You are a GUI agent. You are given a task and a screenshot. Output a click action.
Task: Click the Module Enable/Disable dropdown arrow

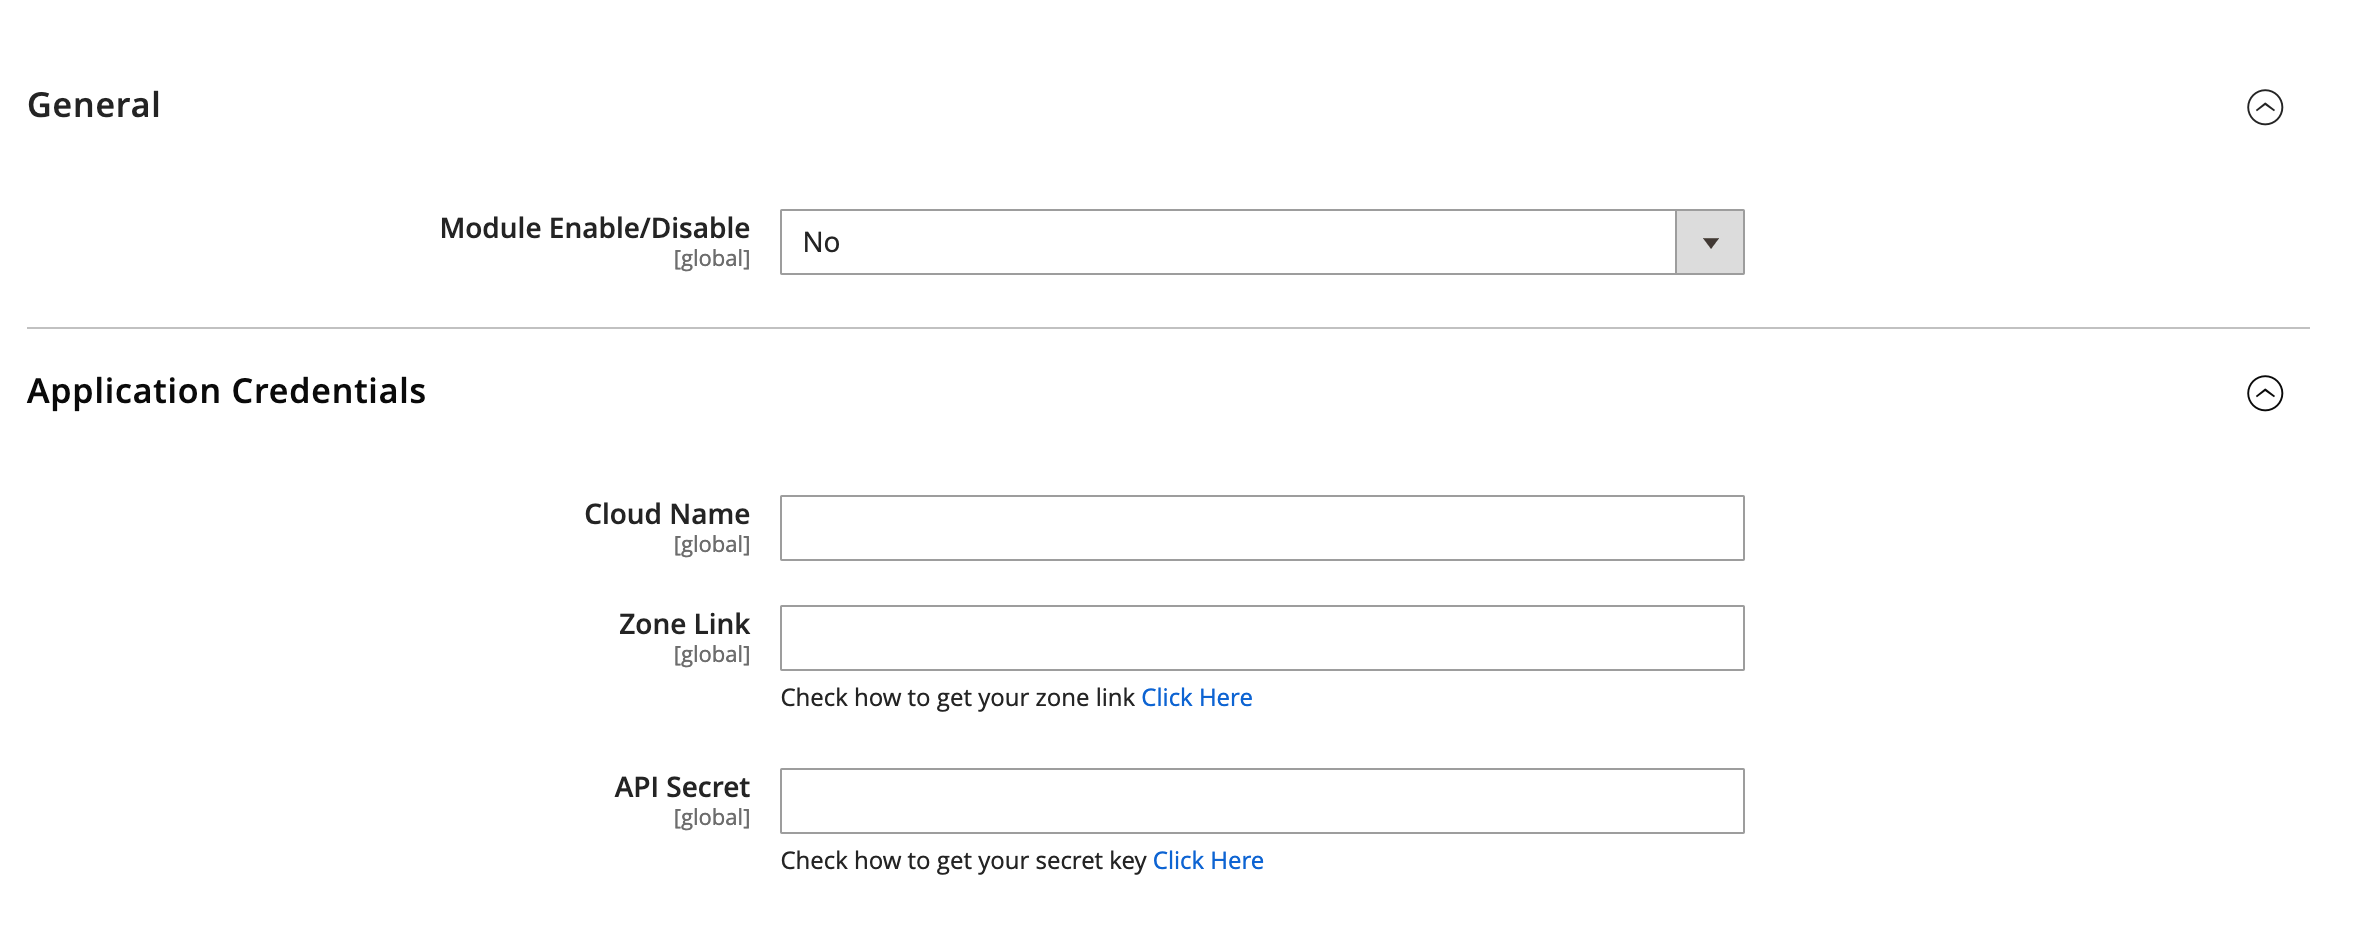pyautogui.click(x=1710, y=242)
